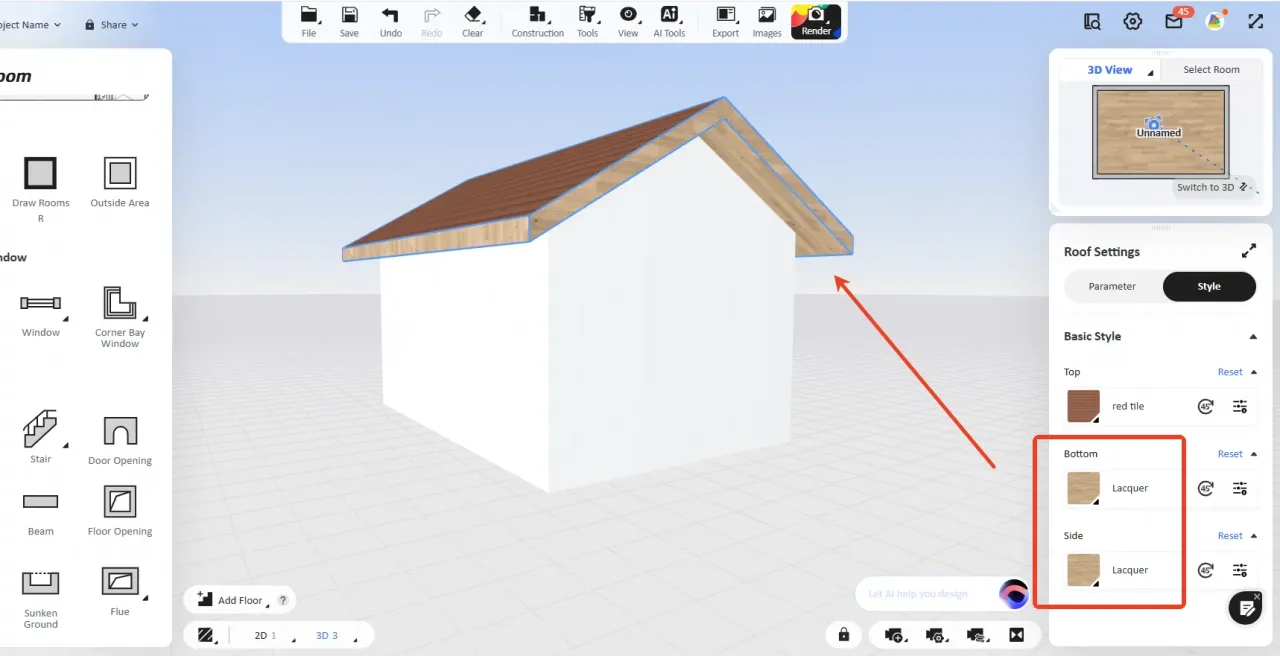Click the Render camera button
Screen dimensions: 1280x656
pos(816,21)
